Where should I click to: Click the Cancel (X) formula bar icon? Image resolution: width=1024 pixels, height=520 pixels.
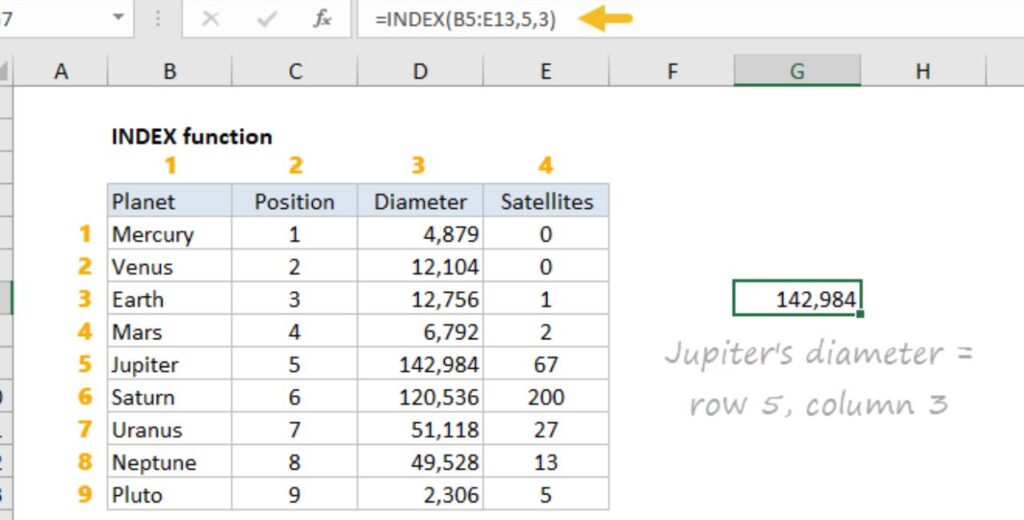(x=210, y=19)
